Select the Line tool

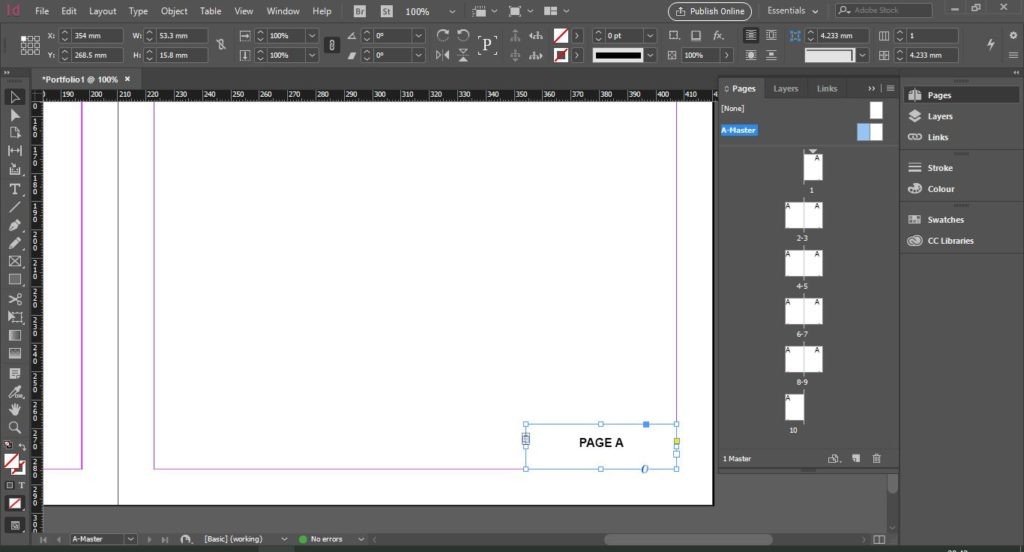pos(14,207)
